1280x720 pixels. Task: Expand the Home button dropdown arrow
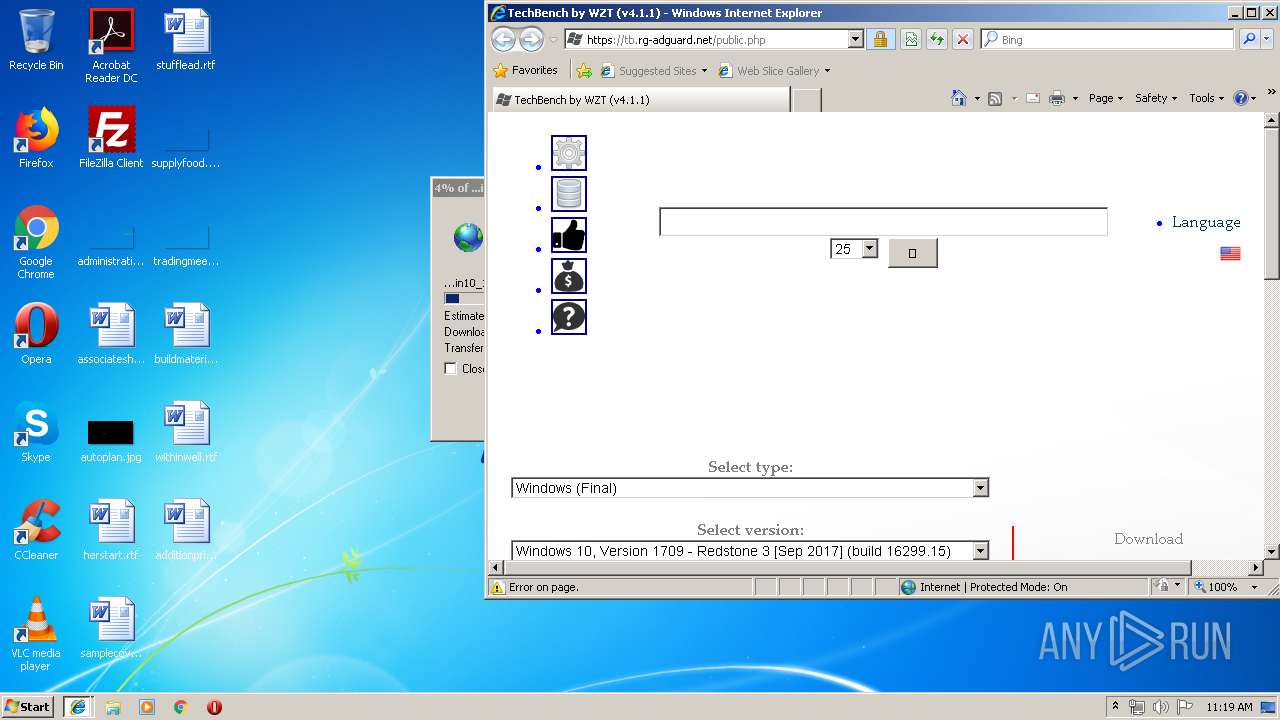click(977, 98)
